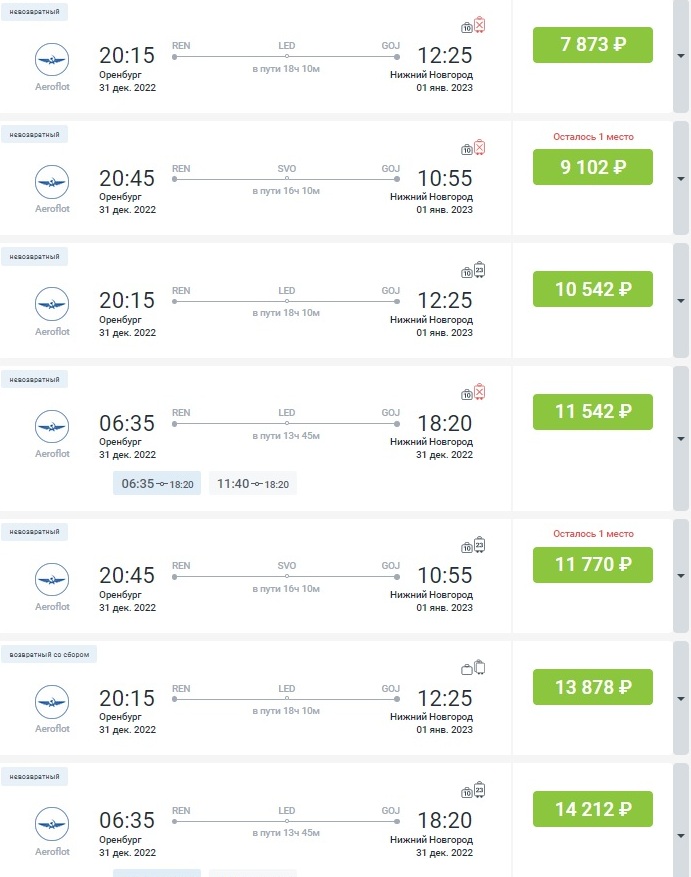Click the 'возвратный со сбором' fare tag
Screen dimensions: 691x877
(x=49, y=655)
